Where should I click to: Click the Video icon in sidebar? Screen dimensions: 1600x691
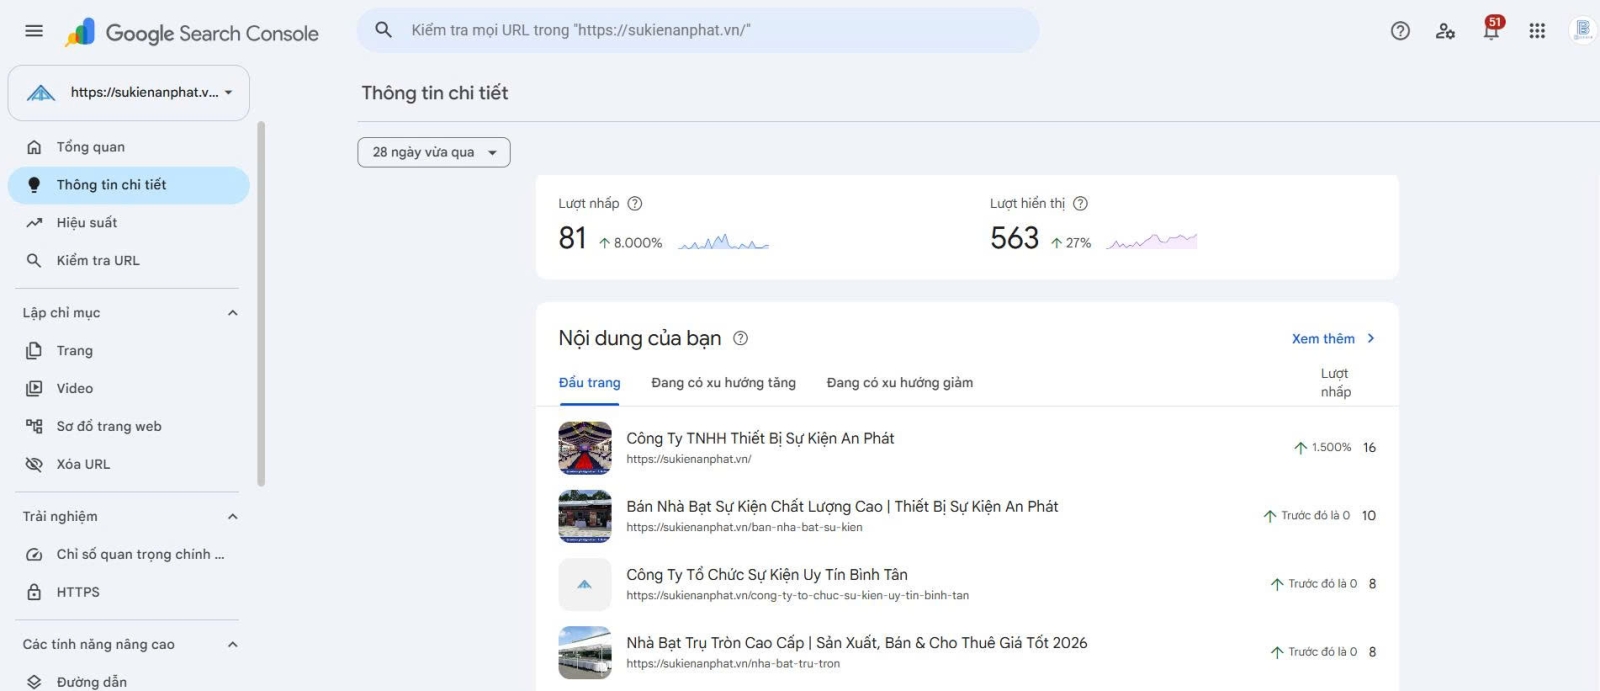pos(34,389)
